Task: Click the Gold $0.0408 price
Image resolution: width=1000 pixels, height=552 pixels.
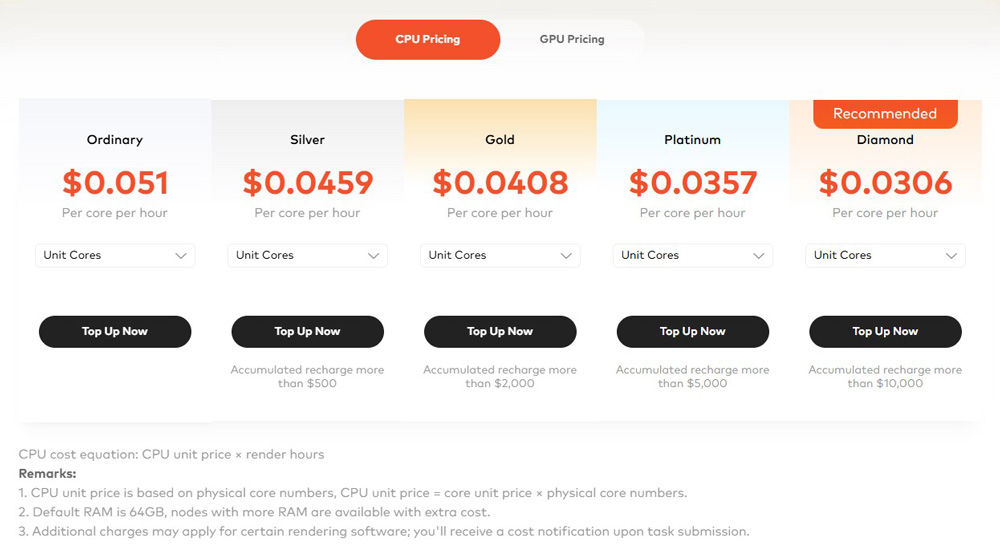Action: click(x=500, y=183)
